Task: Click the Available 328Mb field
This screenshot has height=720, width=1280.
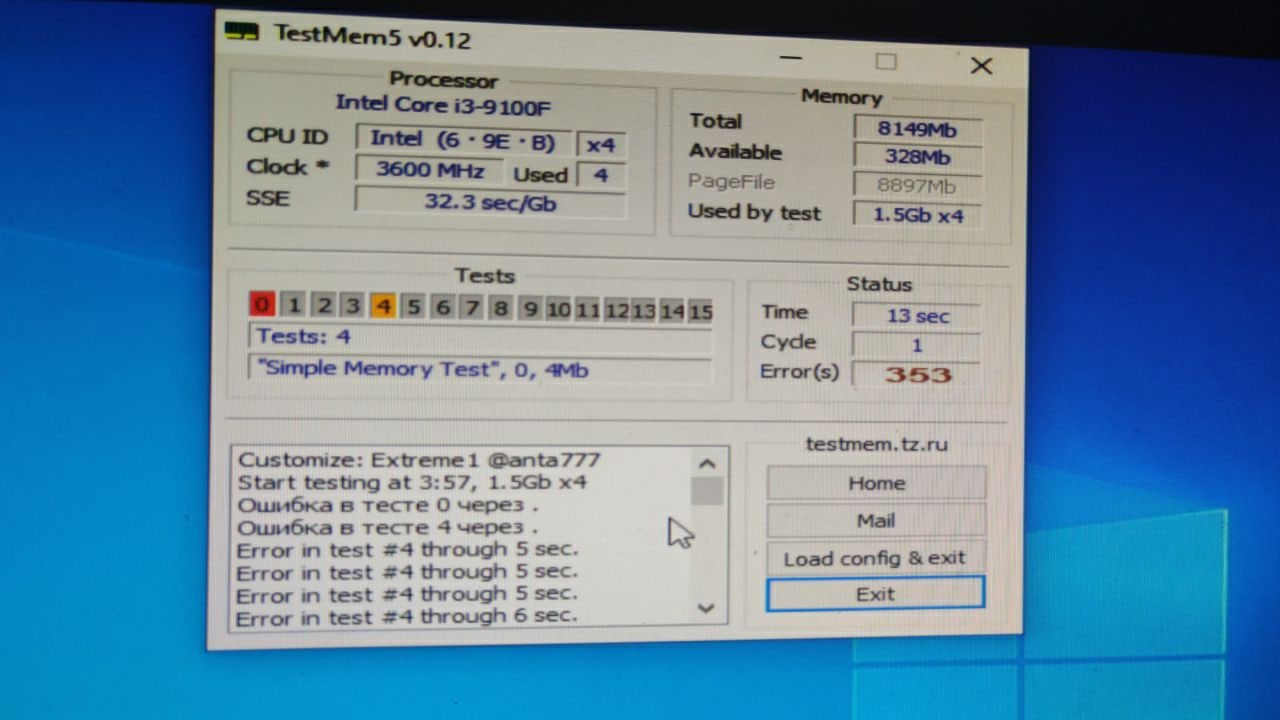Action: (917, 157)
